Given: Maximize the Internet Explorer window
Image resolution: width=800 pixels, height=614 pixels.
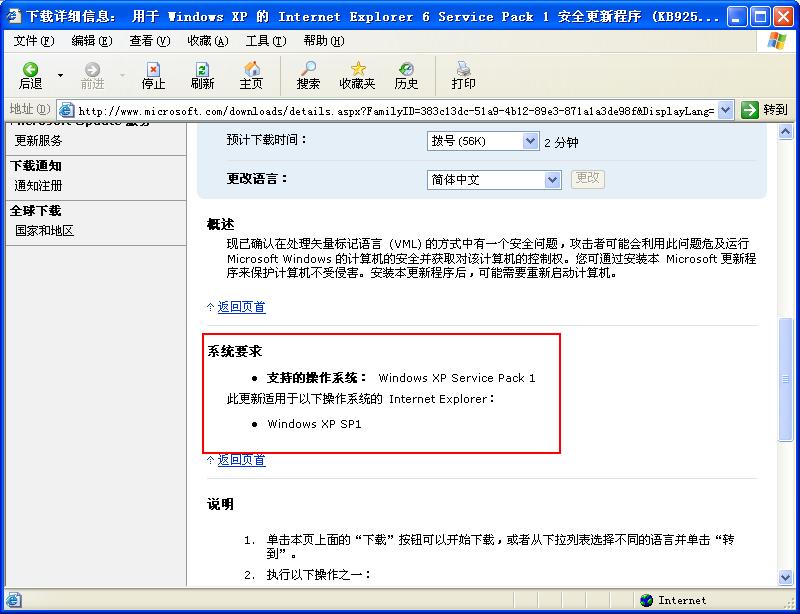Looking at the screenshot, I should tap(760, 17).
